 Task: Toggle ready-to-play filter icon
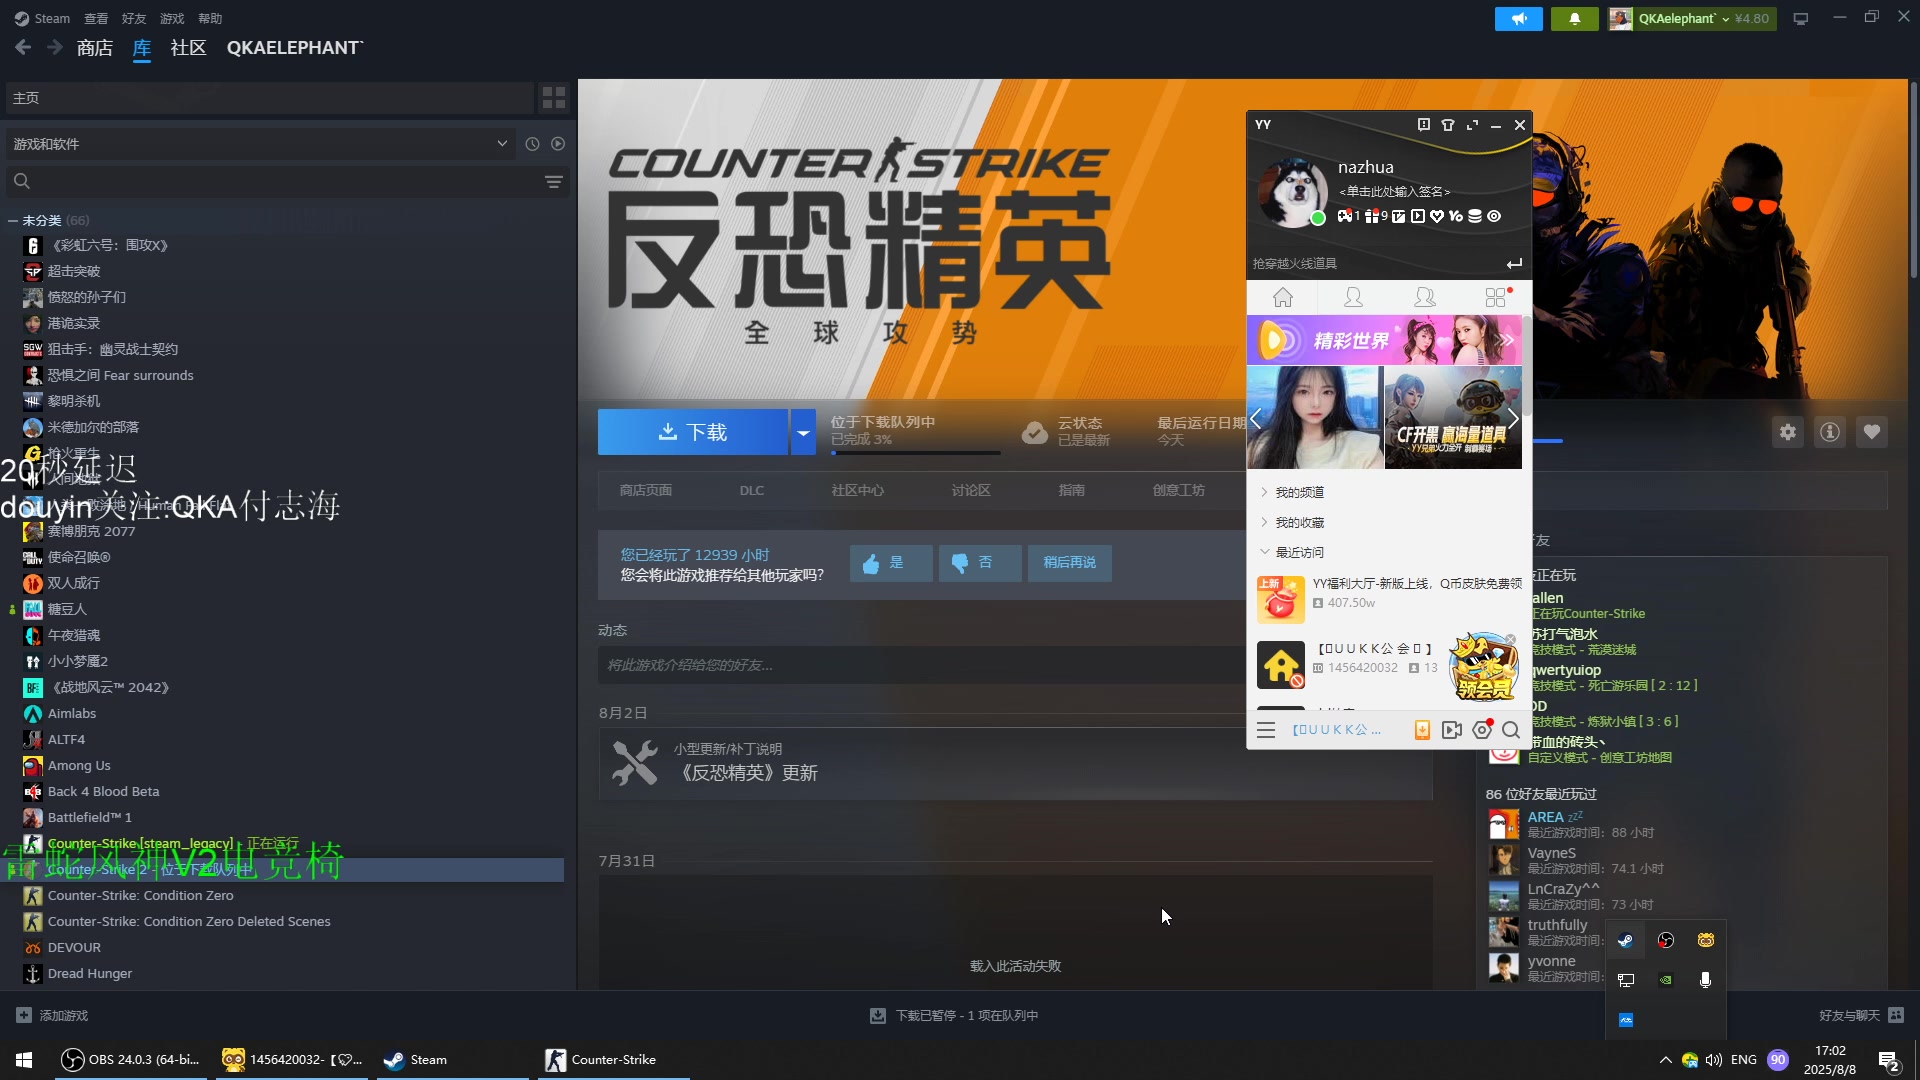pyautogui.click(x=558, y=144)
